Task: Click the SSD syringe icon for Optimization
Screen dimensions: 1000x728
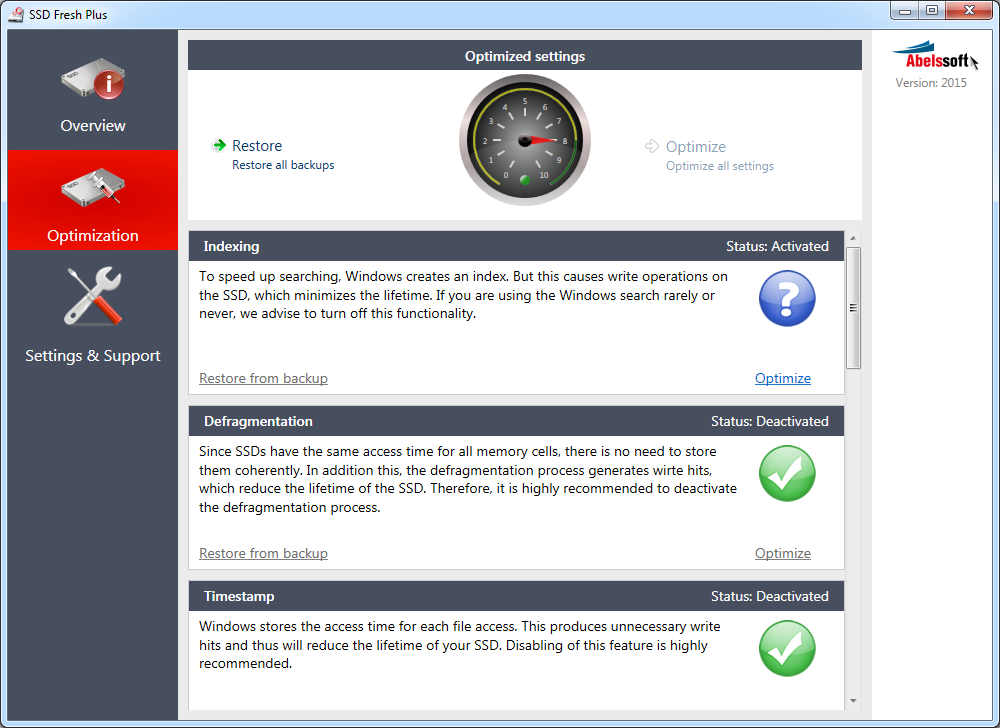Action: pyautogui.click(x=93, y=187)
